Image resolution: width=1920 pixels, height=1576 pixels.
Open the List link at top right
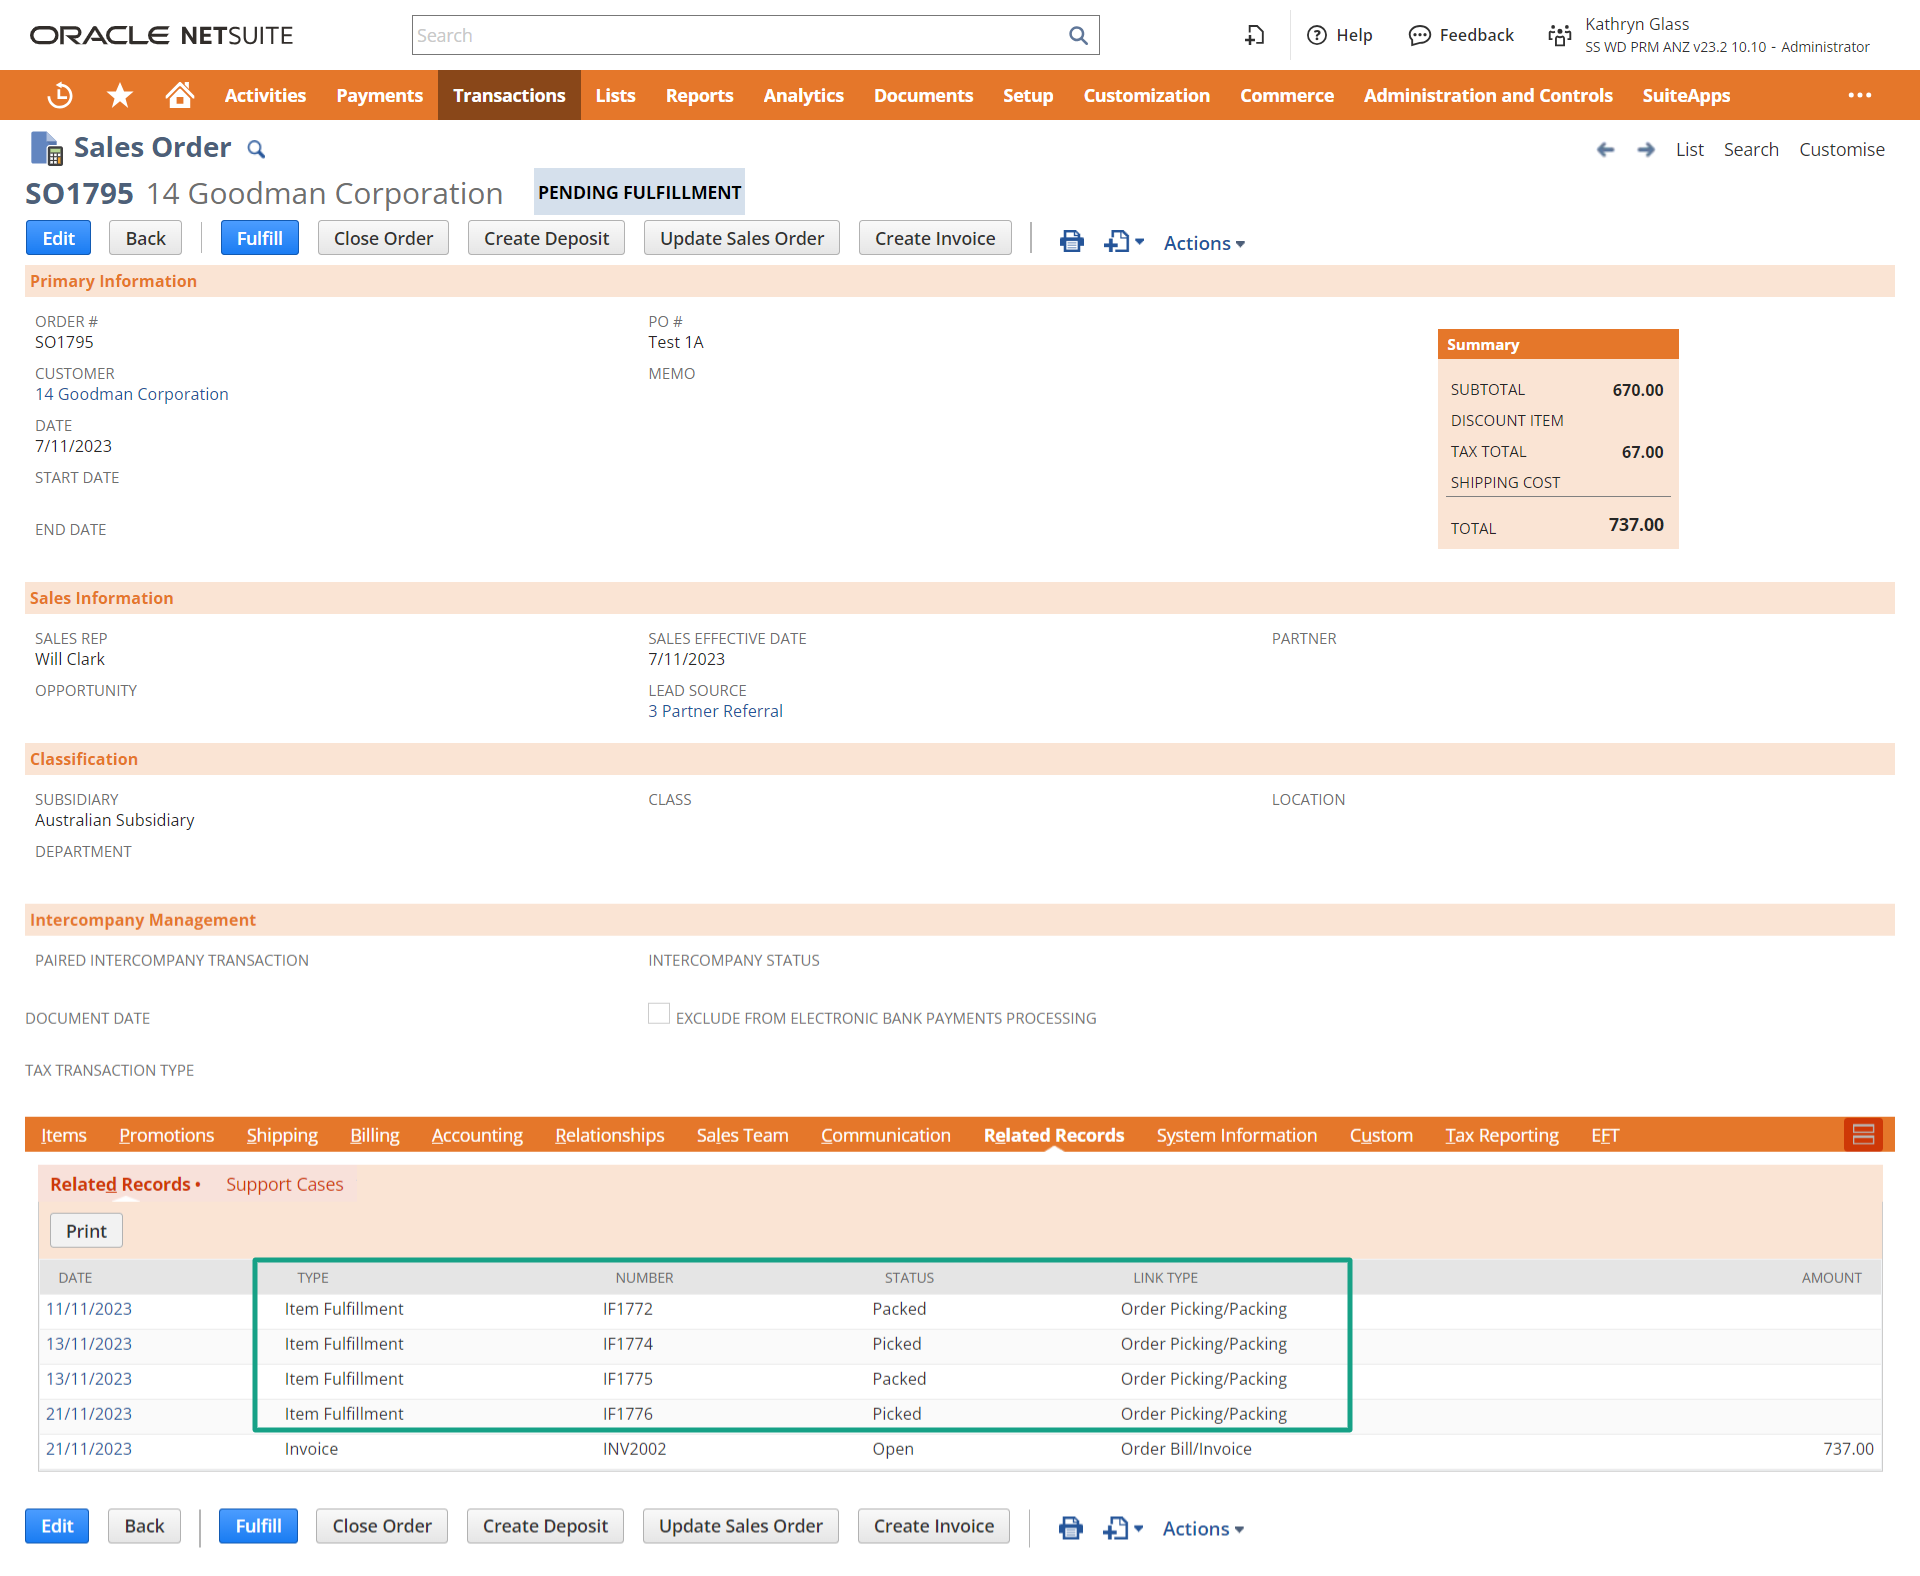pos(1690,149)
